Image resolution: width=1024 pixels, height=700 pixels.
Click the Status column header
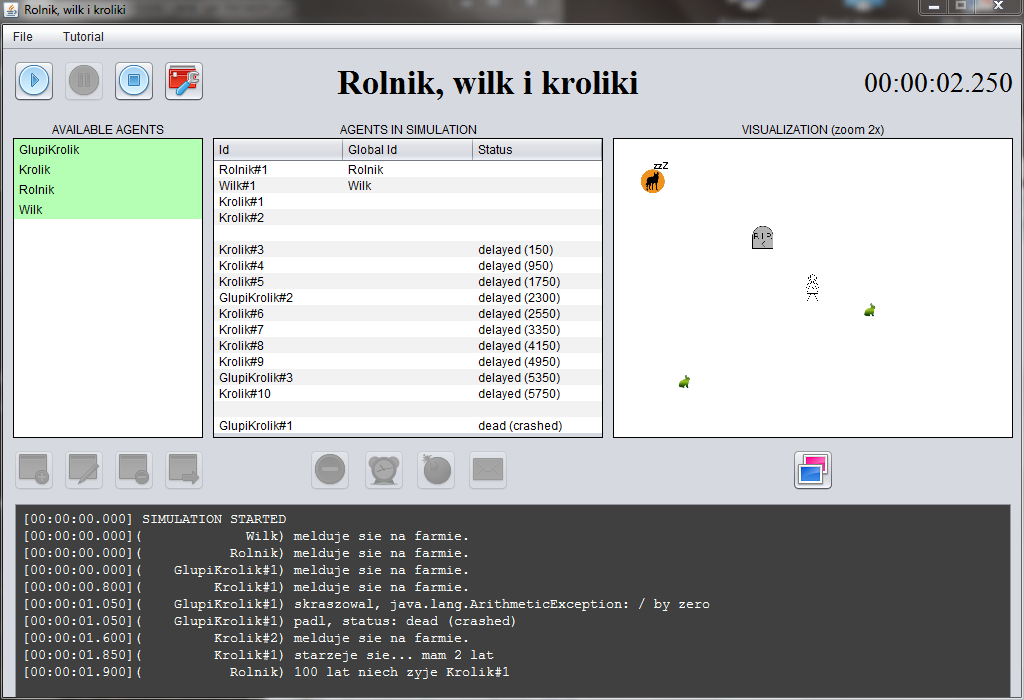point(537,150)
